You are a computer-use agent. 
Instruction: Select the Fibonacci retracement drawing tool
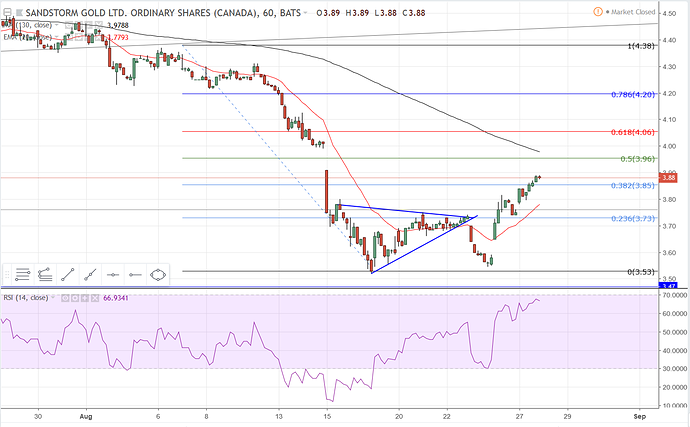point(23,272)
